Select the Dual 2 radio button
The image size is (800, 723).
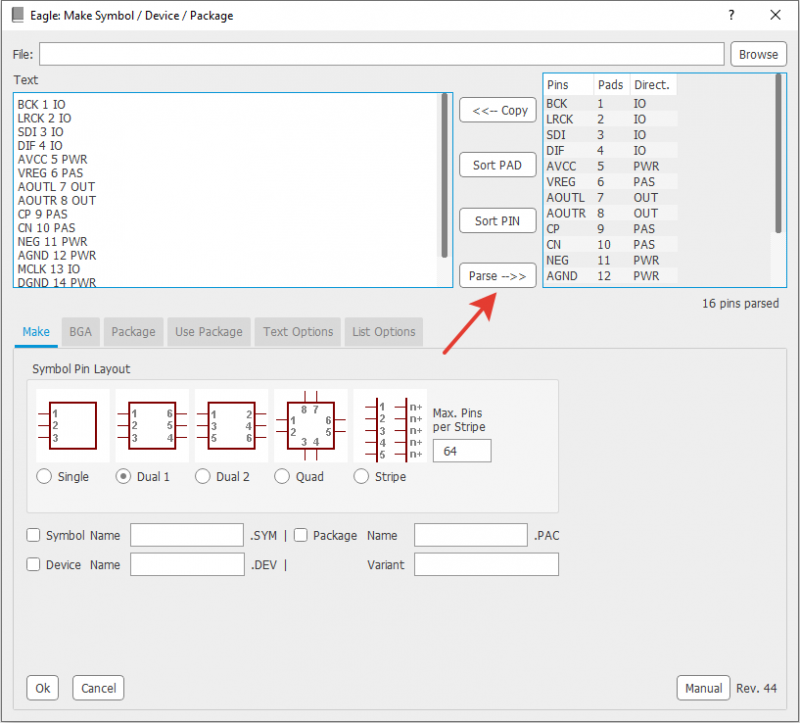pos(203,477)
